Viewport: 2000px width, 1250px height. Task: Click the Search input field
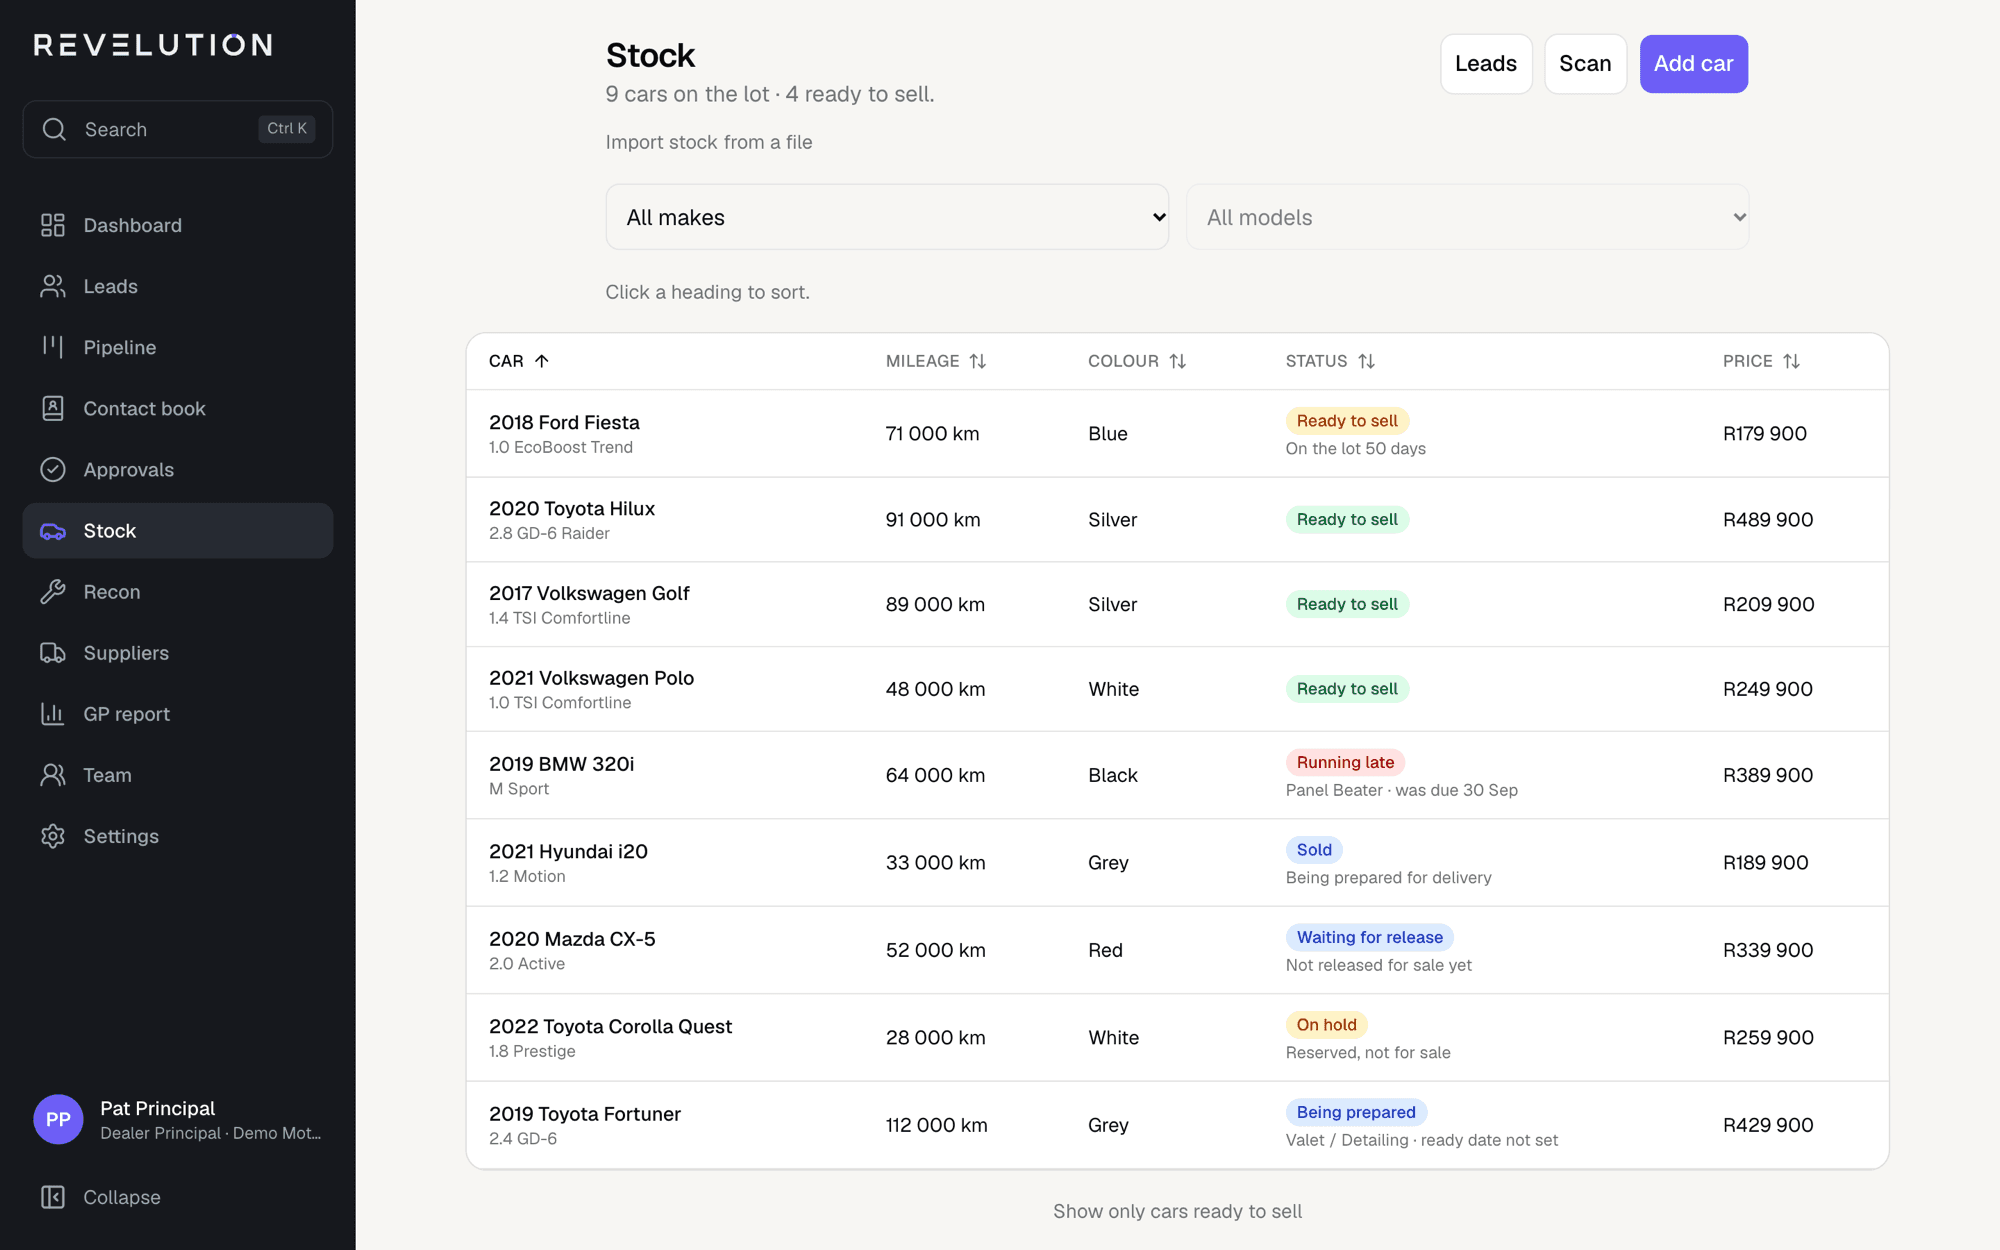178,129
